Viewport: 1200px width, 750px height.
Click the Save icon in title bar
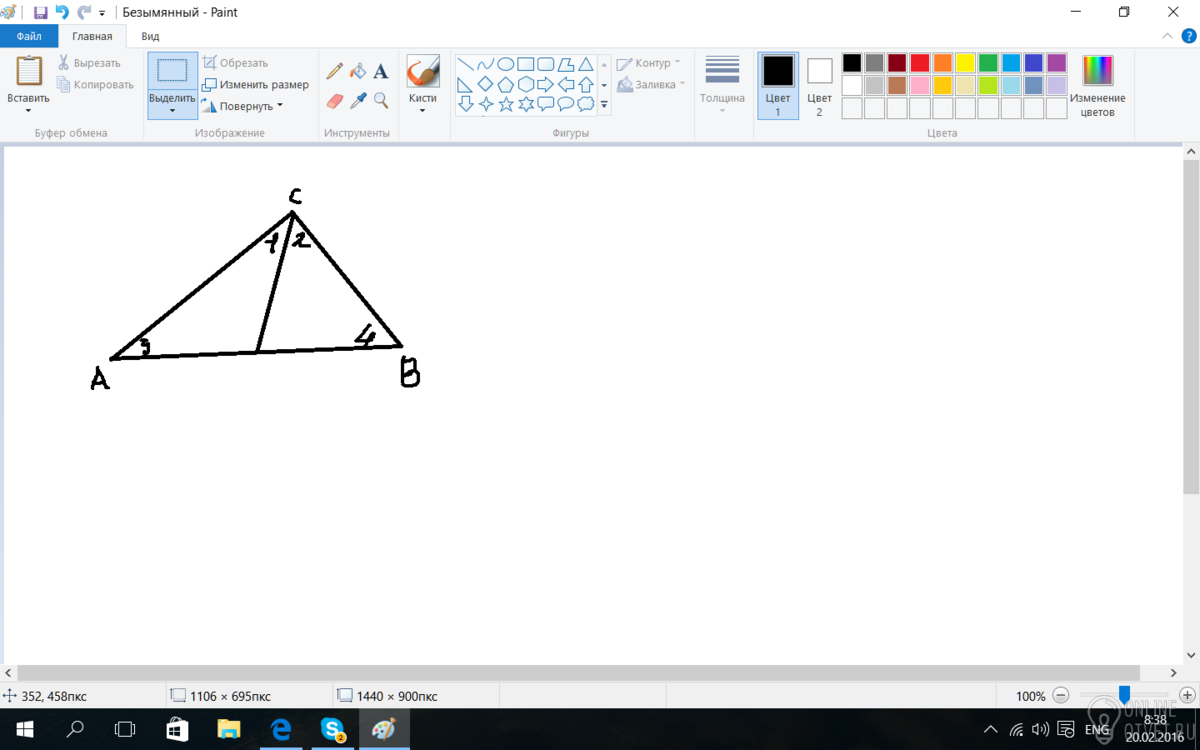(x=41, y=13)
